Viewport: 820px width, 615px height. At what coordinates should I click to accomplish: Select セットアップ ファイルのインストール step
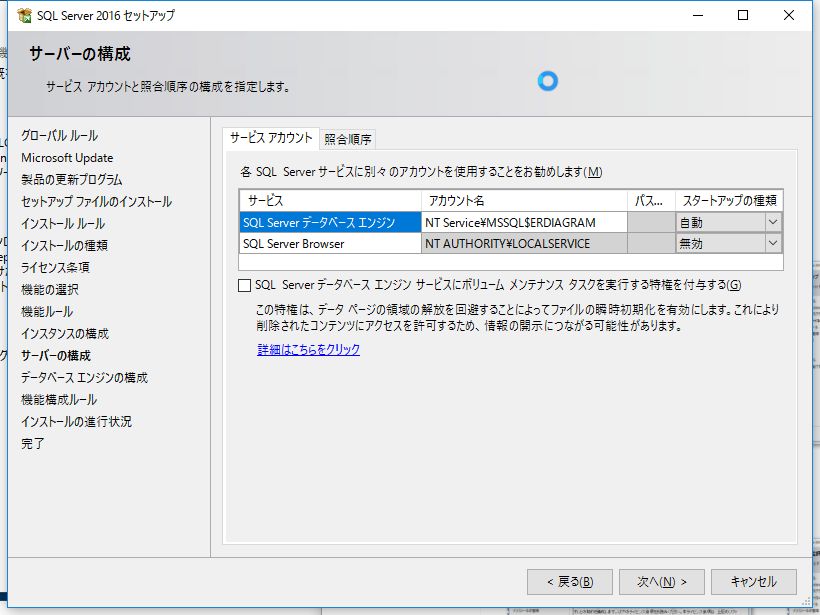96,201
